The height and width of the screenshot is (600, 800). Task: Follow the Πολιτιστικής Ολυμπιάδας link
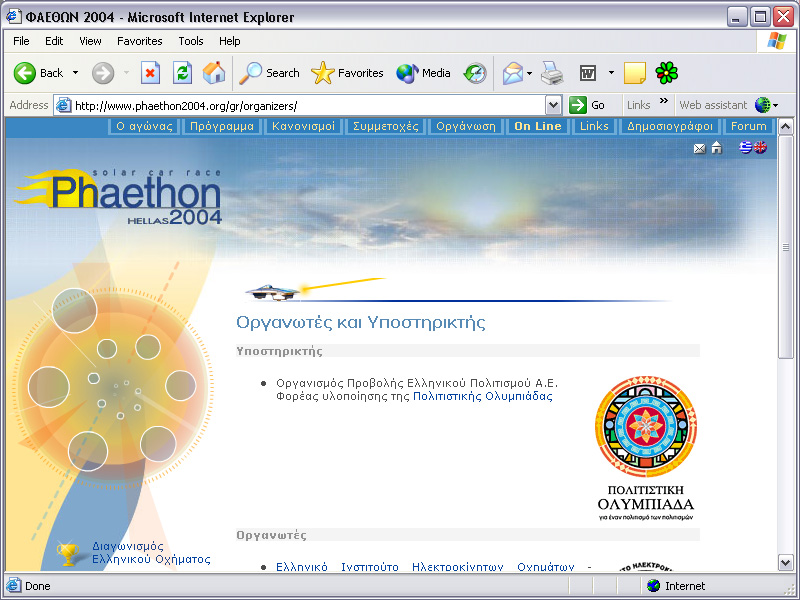click(483, 396)
